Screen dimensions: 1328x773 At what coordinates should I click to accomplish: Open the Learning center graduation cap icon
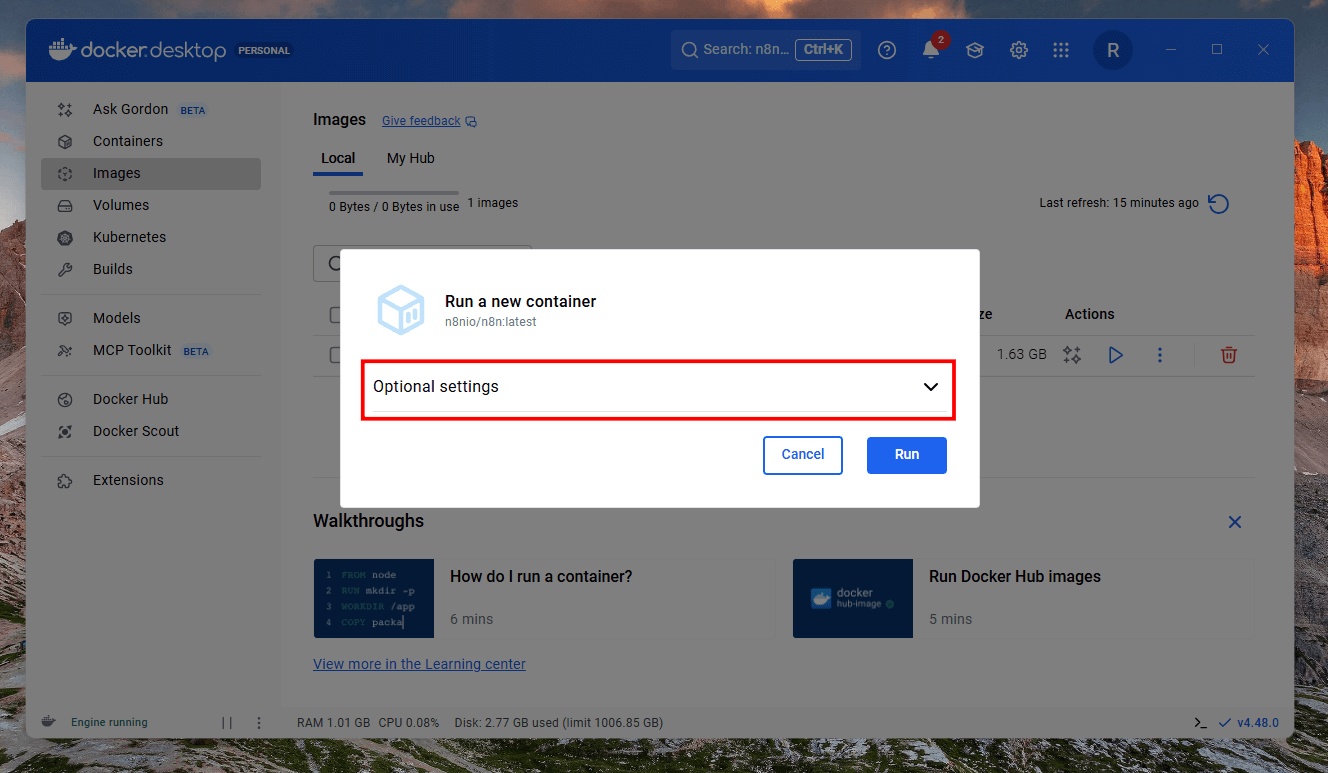975,50
